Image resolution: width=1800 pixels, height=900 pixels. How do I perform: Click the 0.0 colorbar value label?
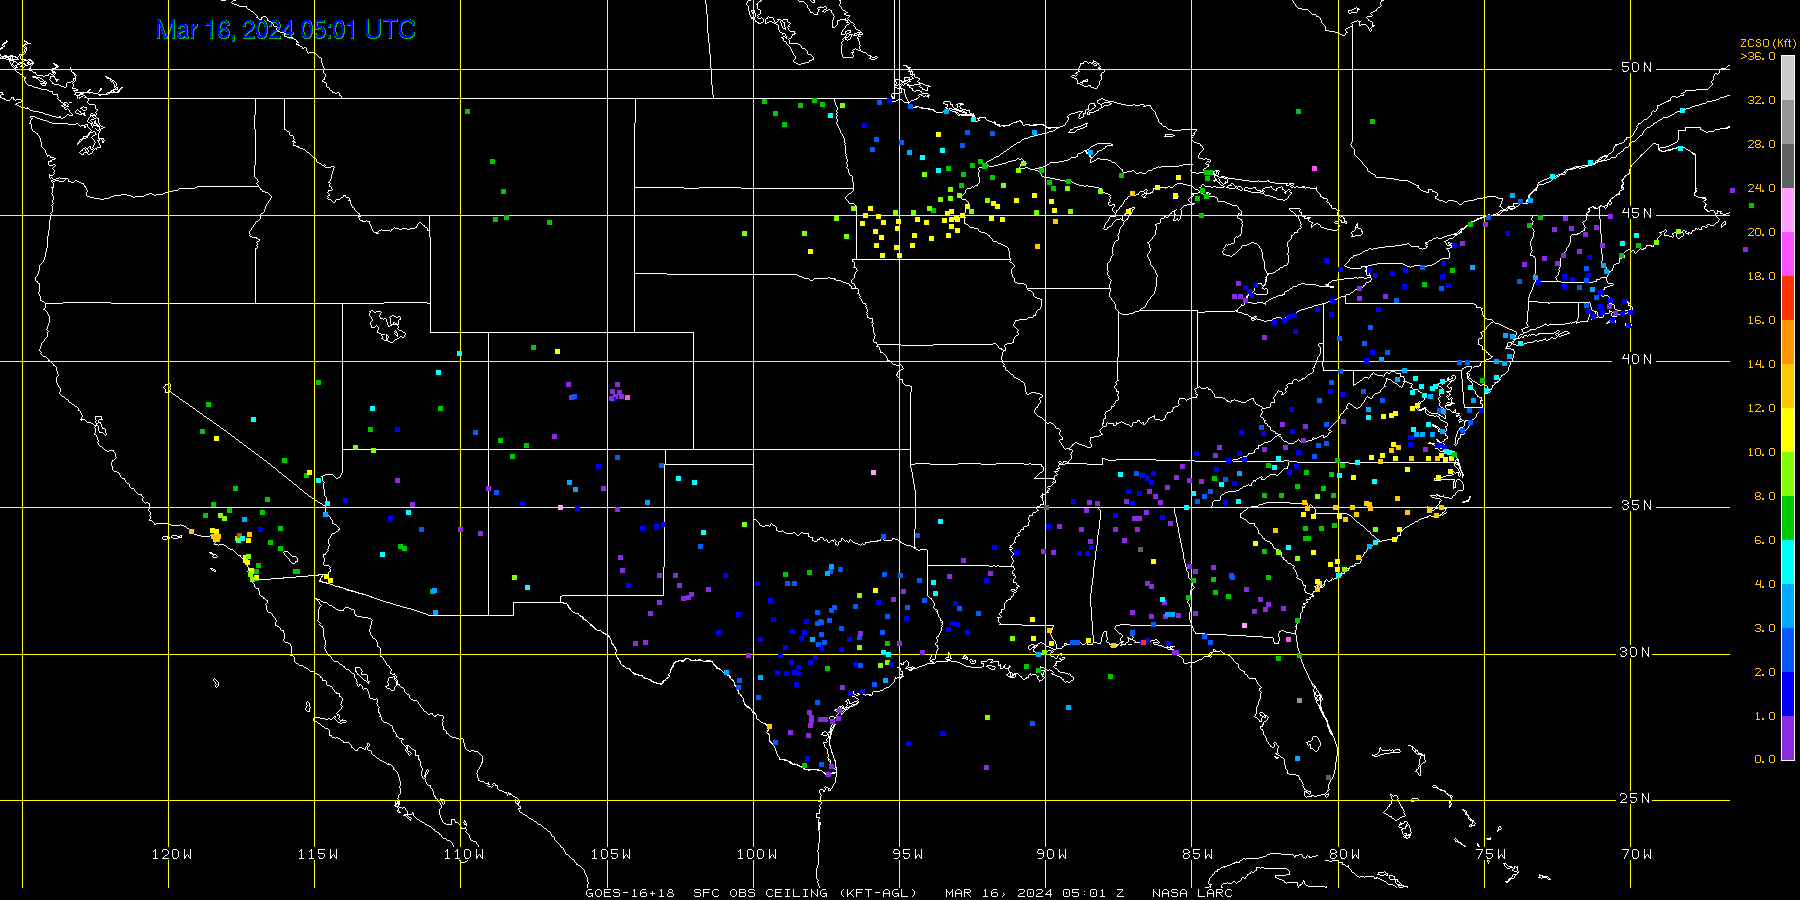[1765, 759]
